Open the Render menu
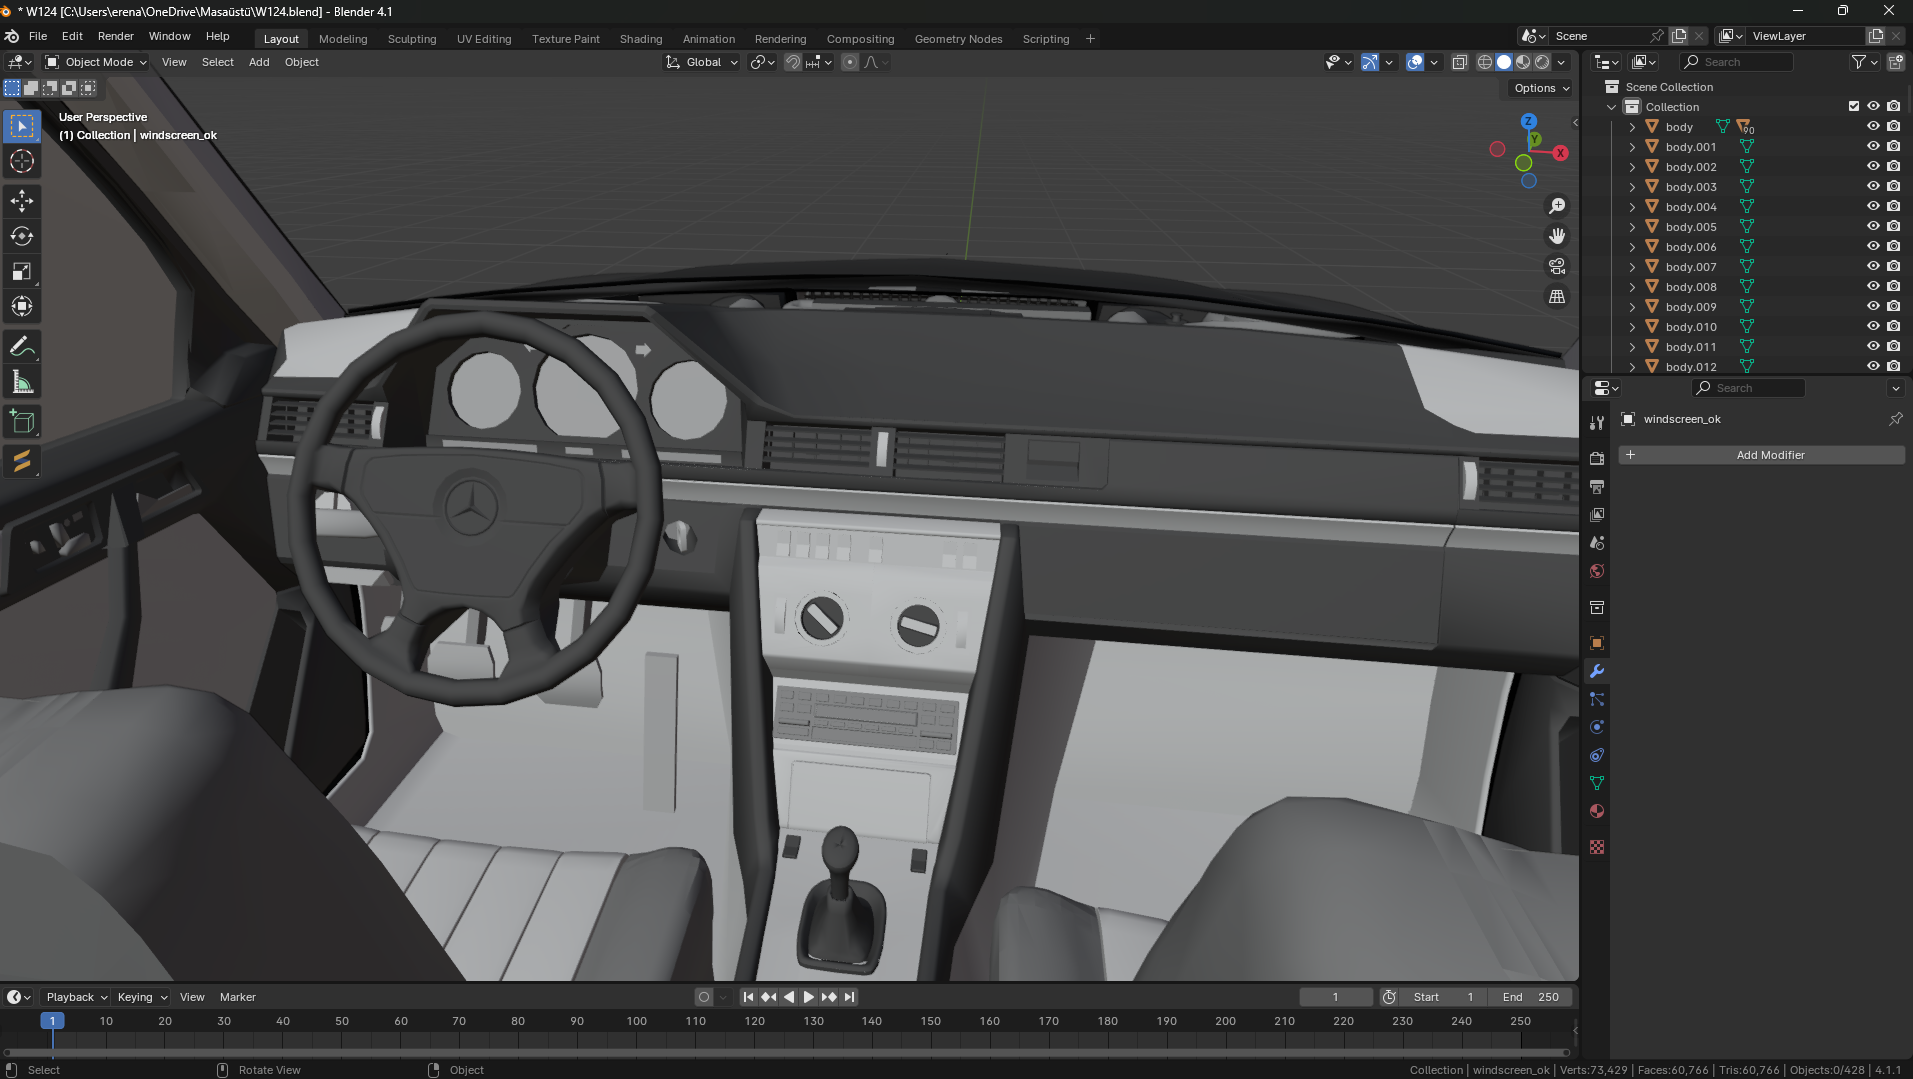This screenshot has width=1913, height=1079. tap(116, 36)
